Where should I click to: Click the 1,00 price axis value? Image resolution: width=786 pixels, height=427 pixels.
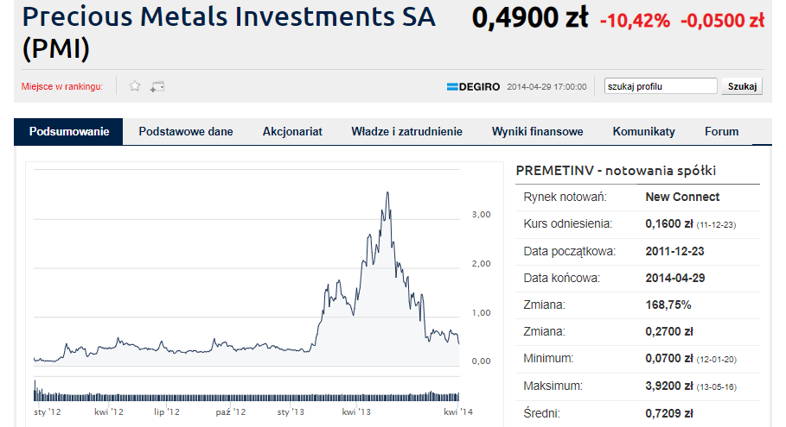tap(481, 313)
